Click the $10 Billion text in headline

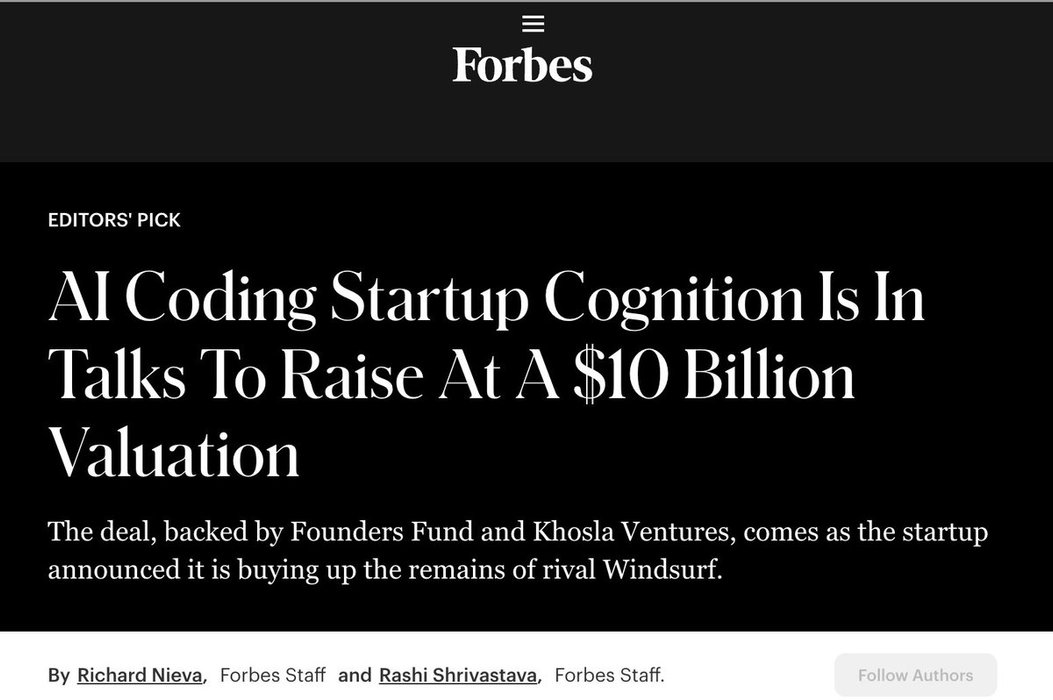click(x=711, y=377)
